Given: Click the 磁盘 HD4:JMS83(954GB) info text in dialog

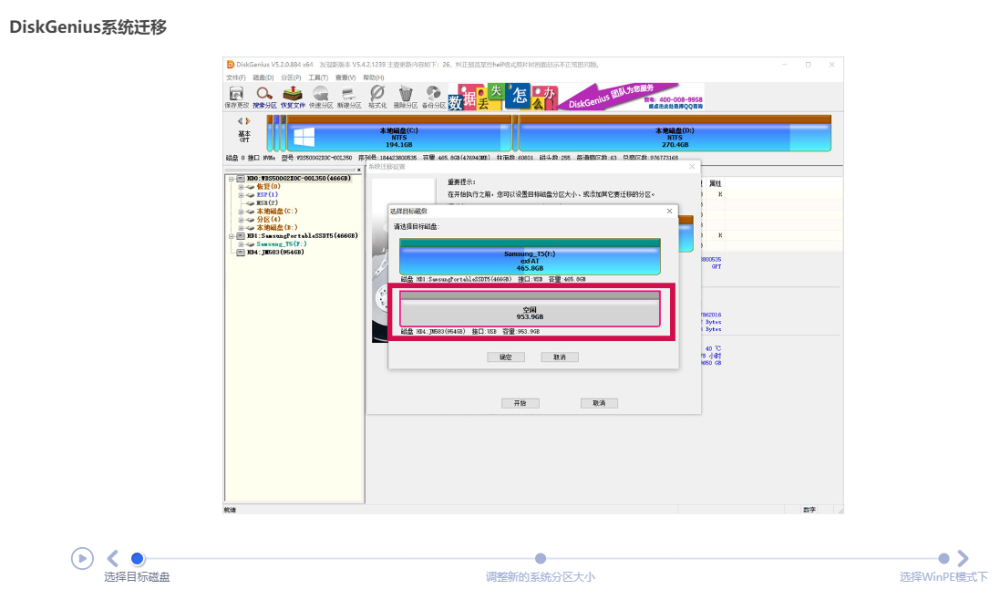Looking at the screenshot, I should 470,332.
